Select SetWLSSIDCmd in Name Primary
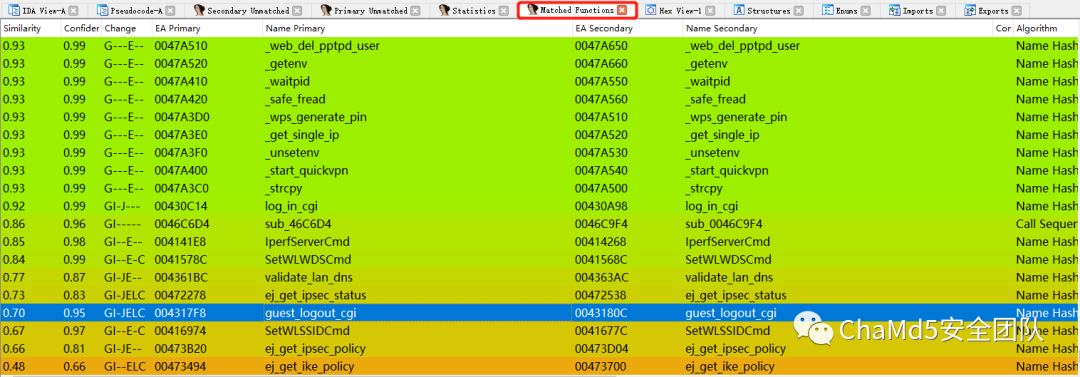The height and width of the screenshot is (377, 1080). point(308,331)
